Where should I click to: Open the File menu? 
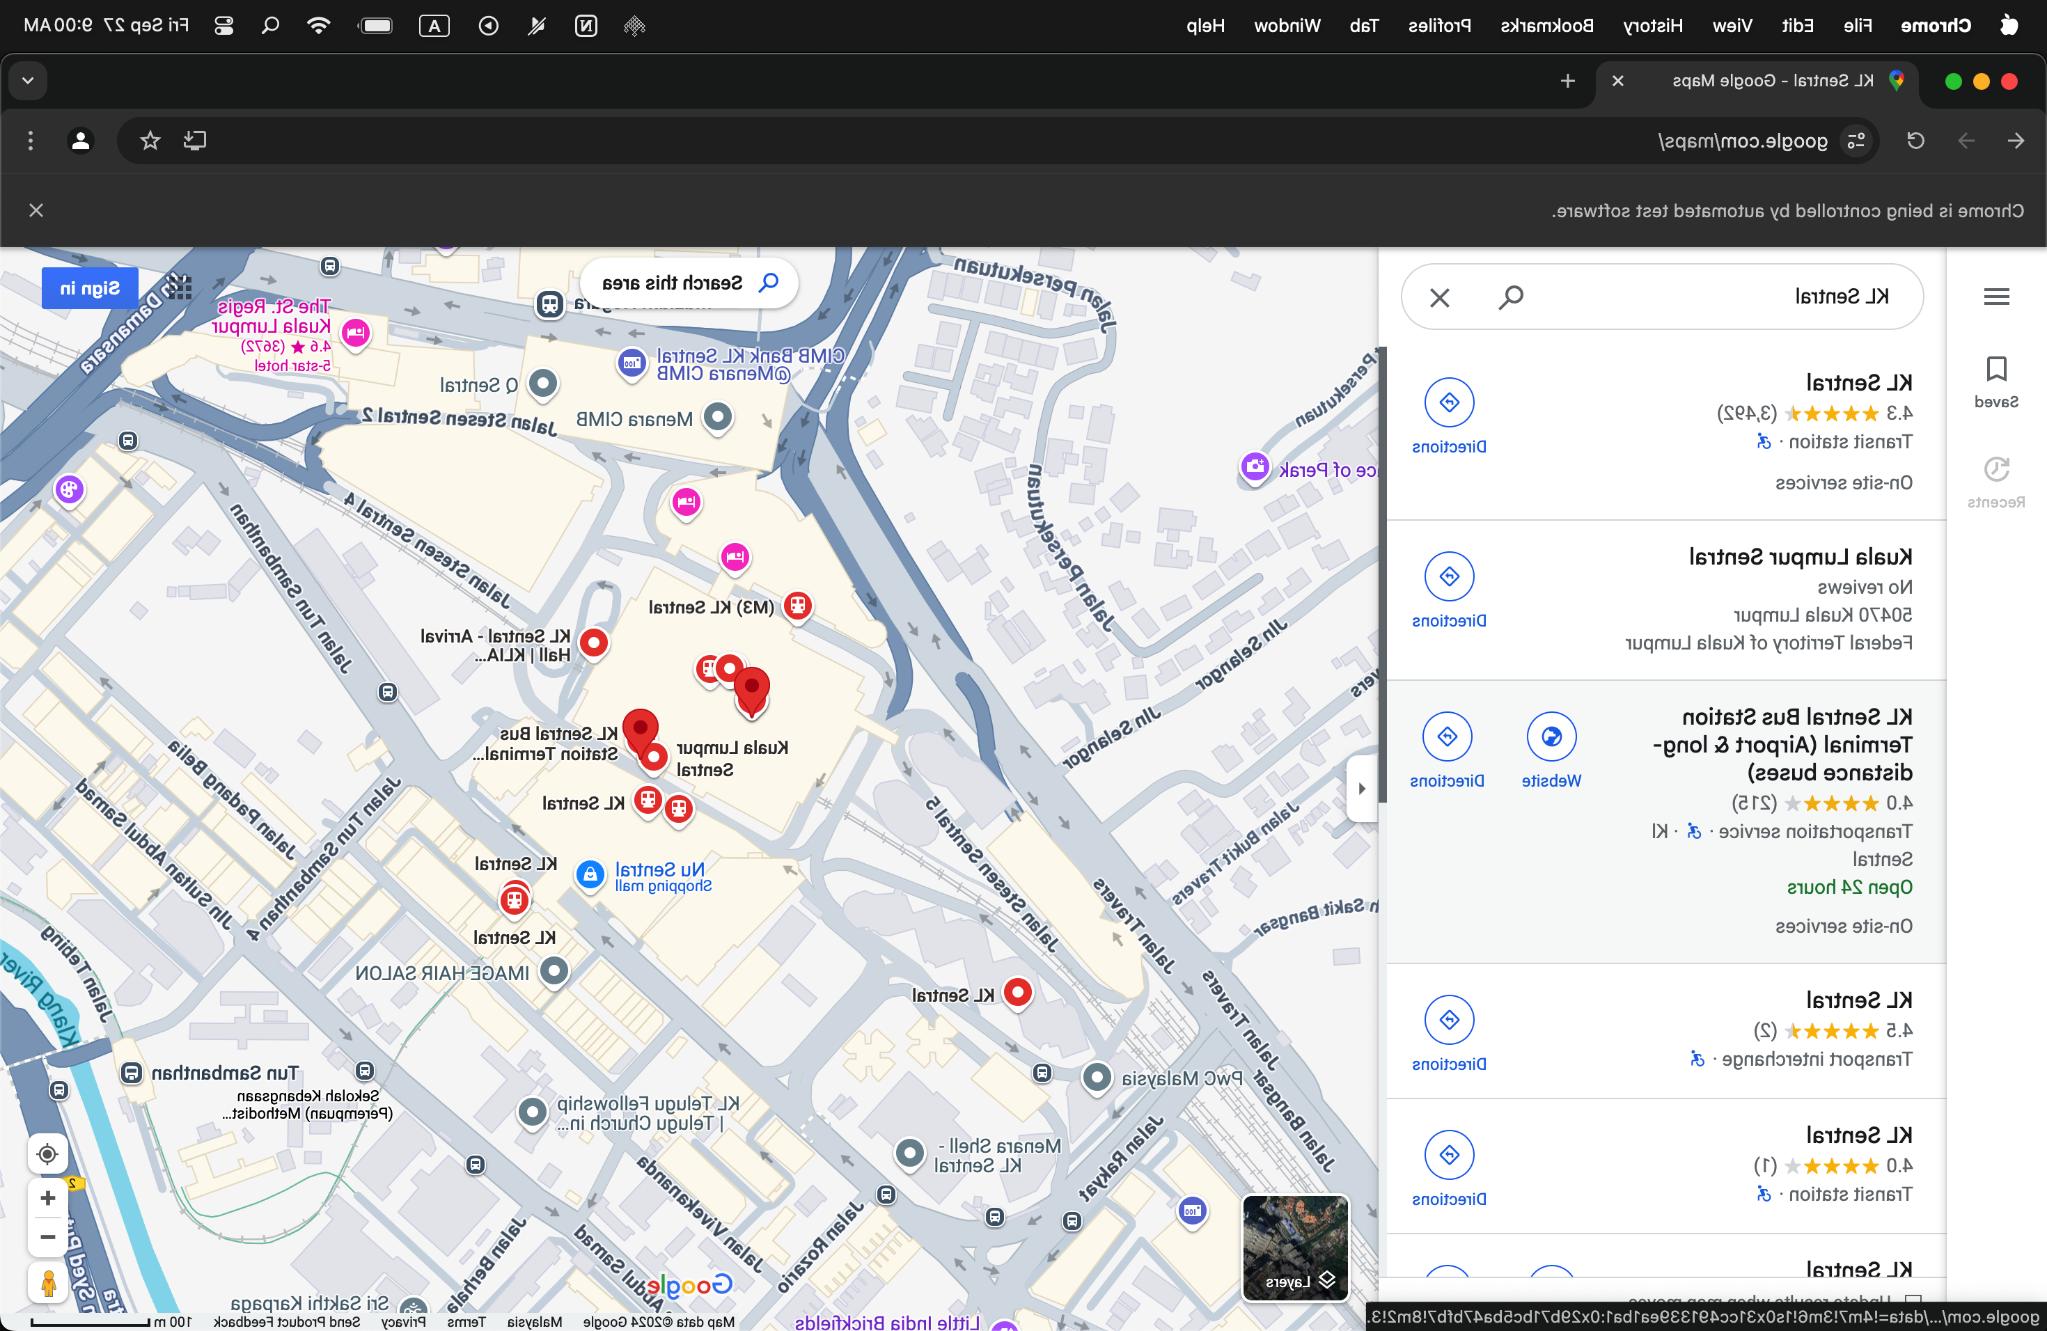(1857, 26)
